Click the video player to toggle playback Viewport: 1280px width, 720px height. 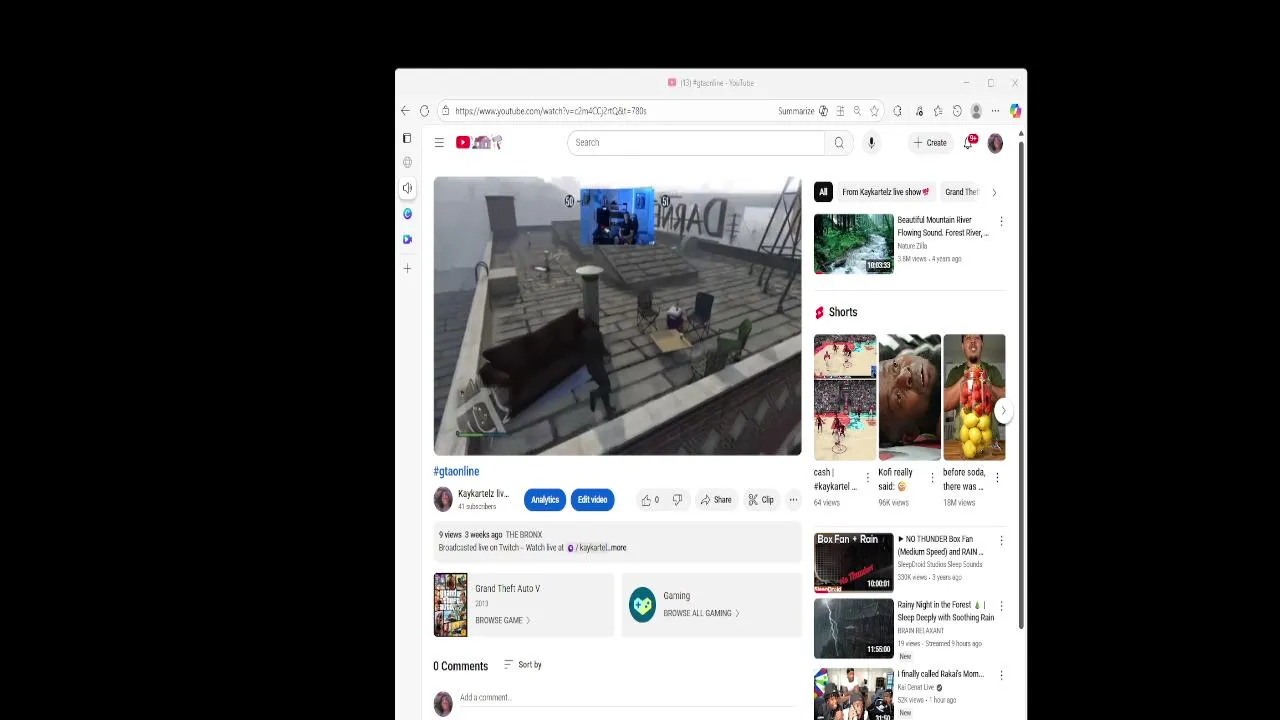617,316
